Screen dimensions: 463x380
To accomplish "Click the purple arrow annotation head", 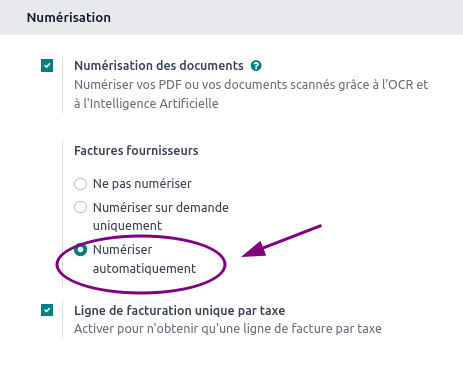I will click(x=254, y=250).
